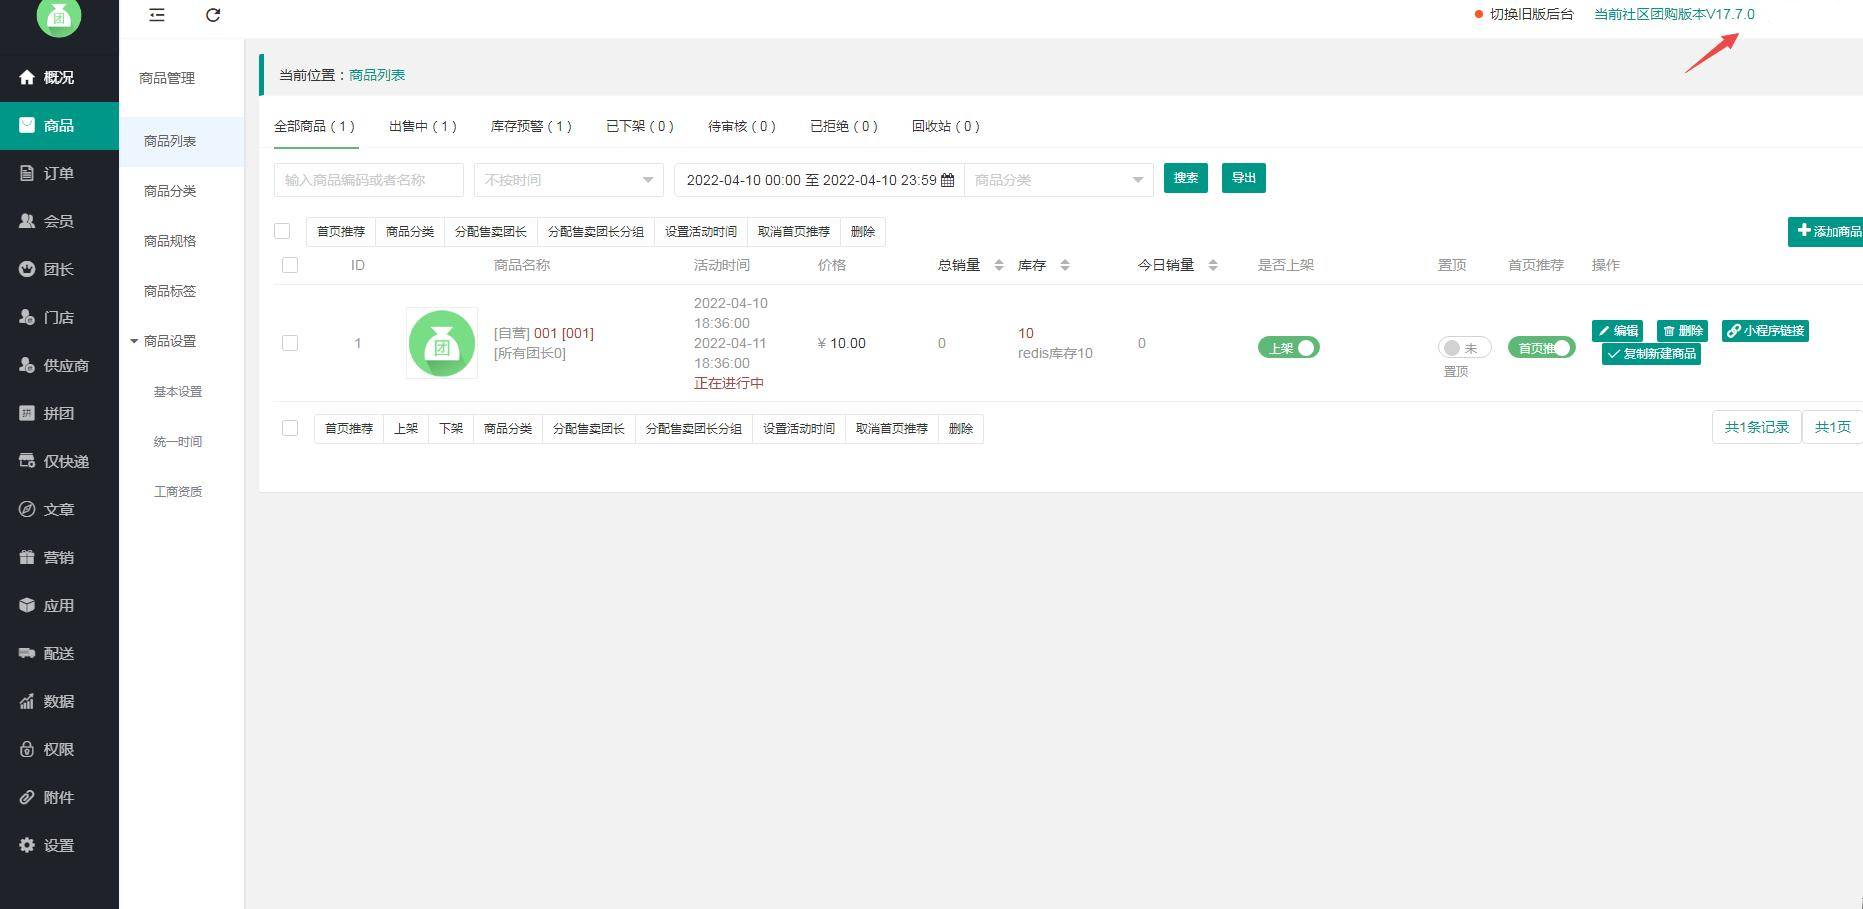Click 切换旧版后台 link

pyautogui.click(x=1531, y=14)
